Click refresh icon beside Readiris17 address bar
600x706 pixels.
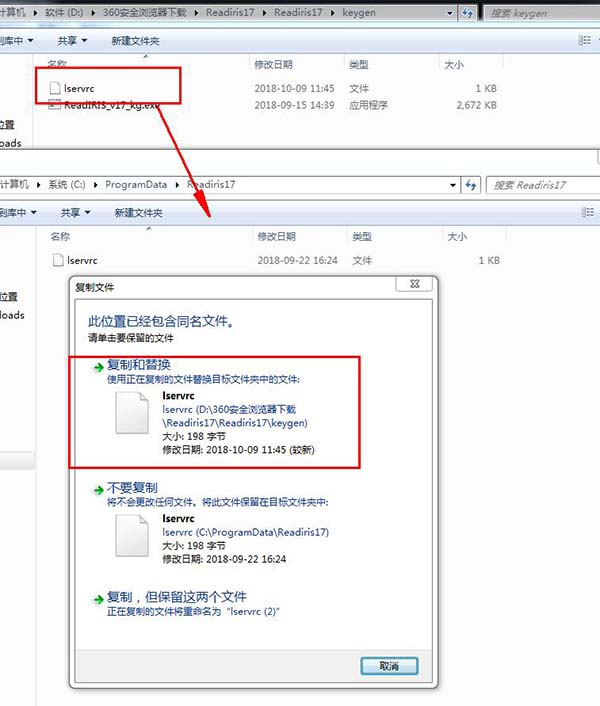[469, 185]
